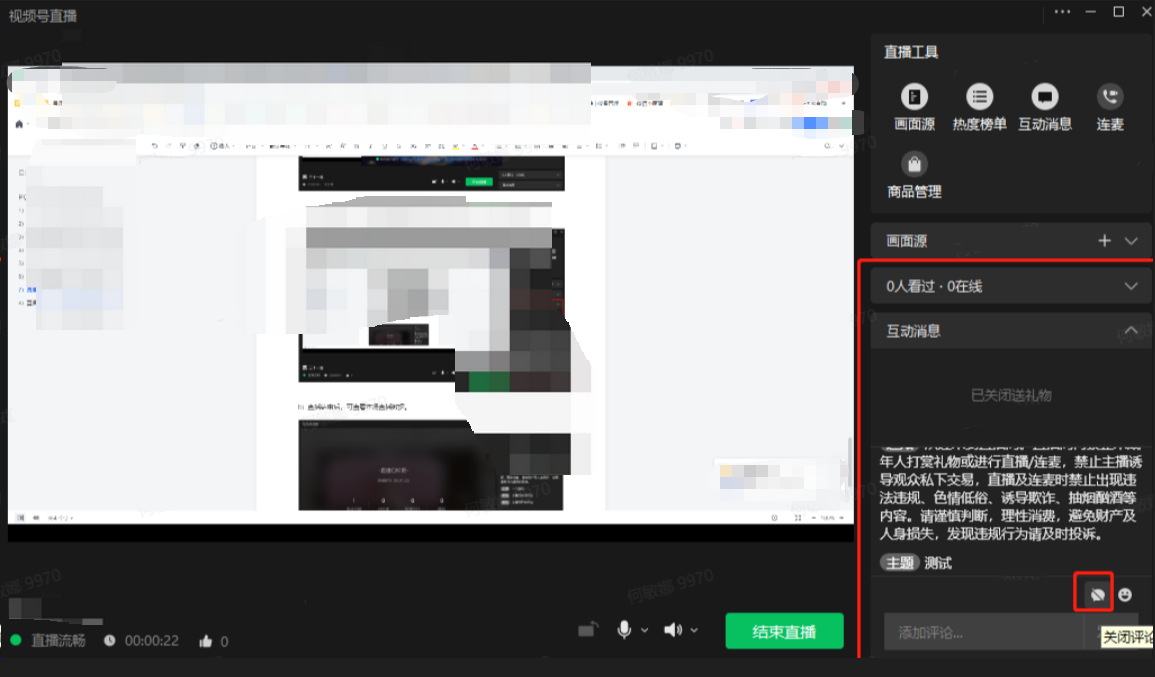Image resolution: width=1155 pixels, height=677 pixels.
Task: Open the speaker device dropdown arrow
Action: click(x=694, y=631)
